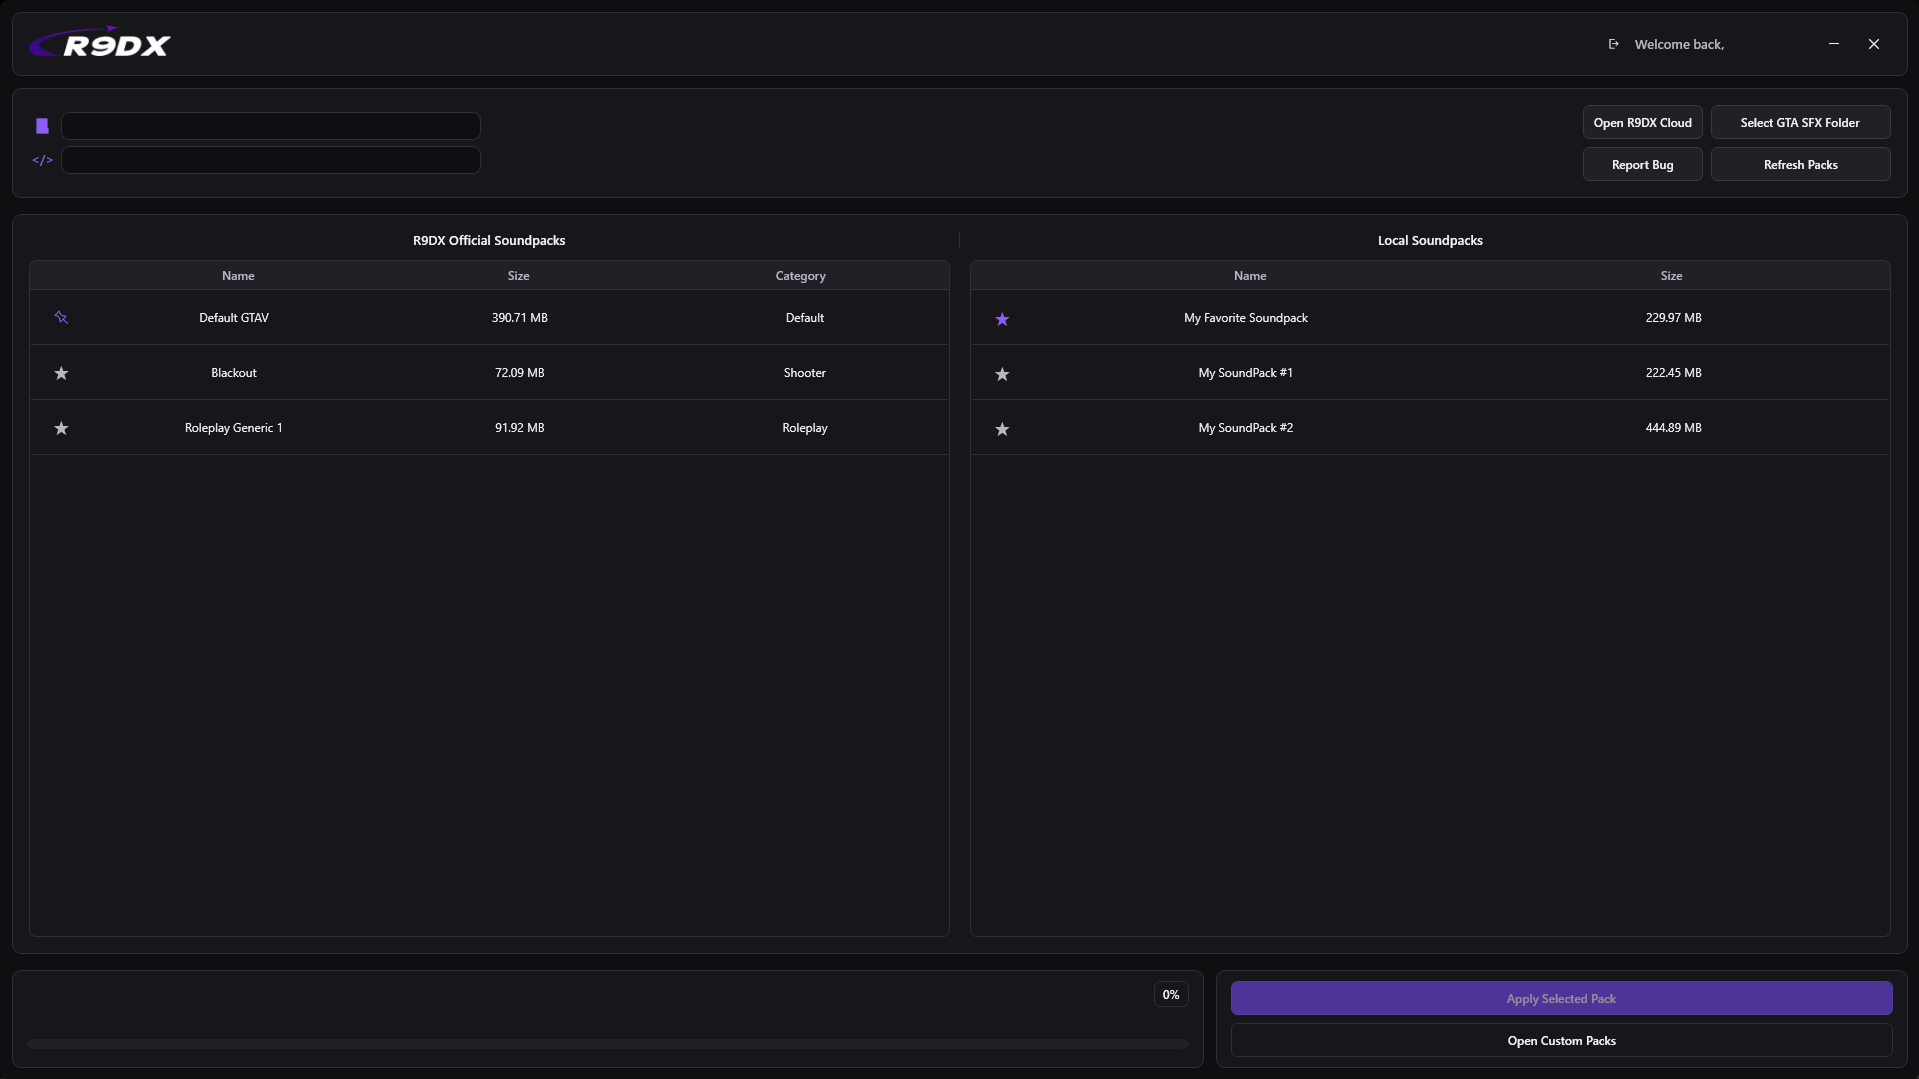Click the purple star on My Favorite Soundpack
Viewport: 1919px width, 1079px height.
(x=1002, y=319)
